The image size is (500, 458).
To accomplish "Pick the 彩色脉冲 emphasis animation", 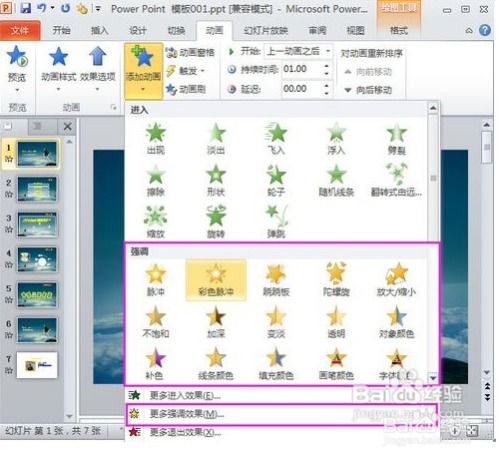I will tap(216, 279).
